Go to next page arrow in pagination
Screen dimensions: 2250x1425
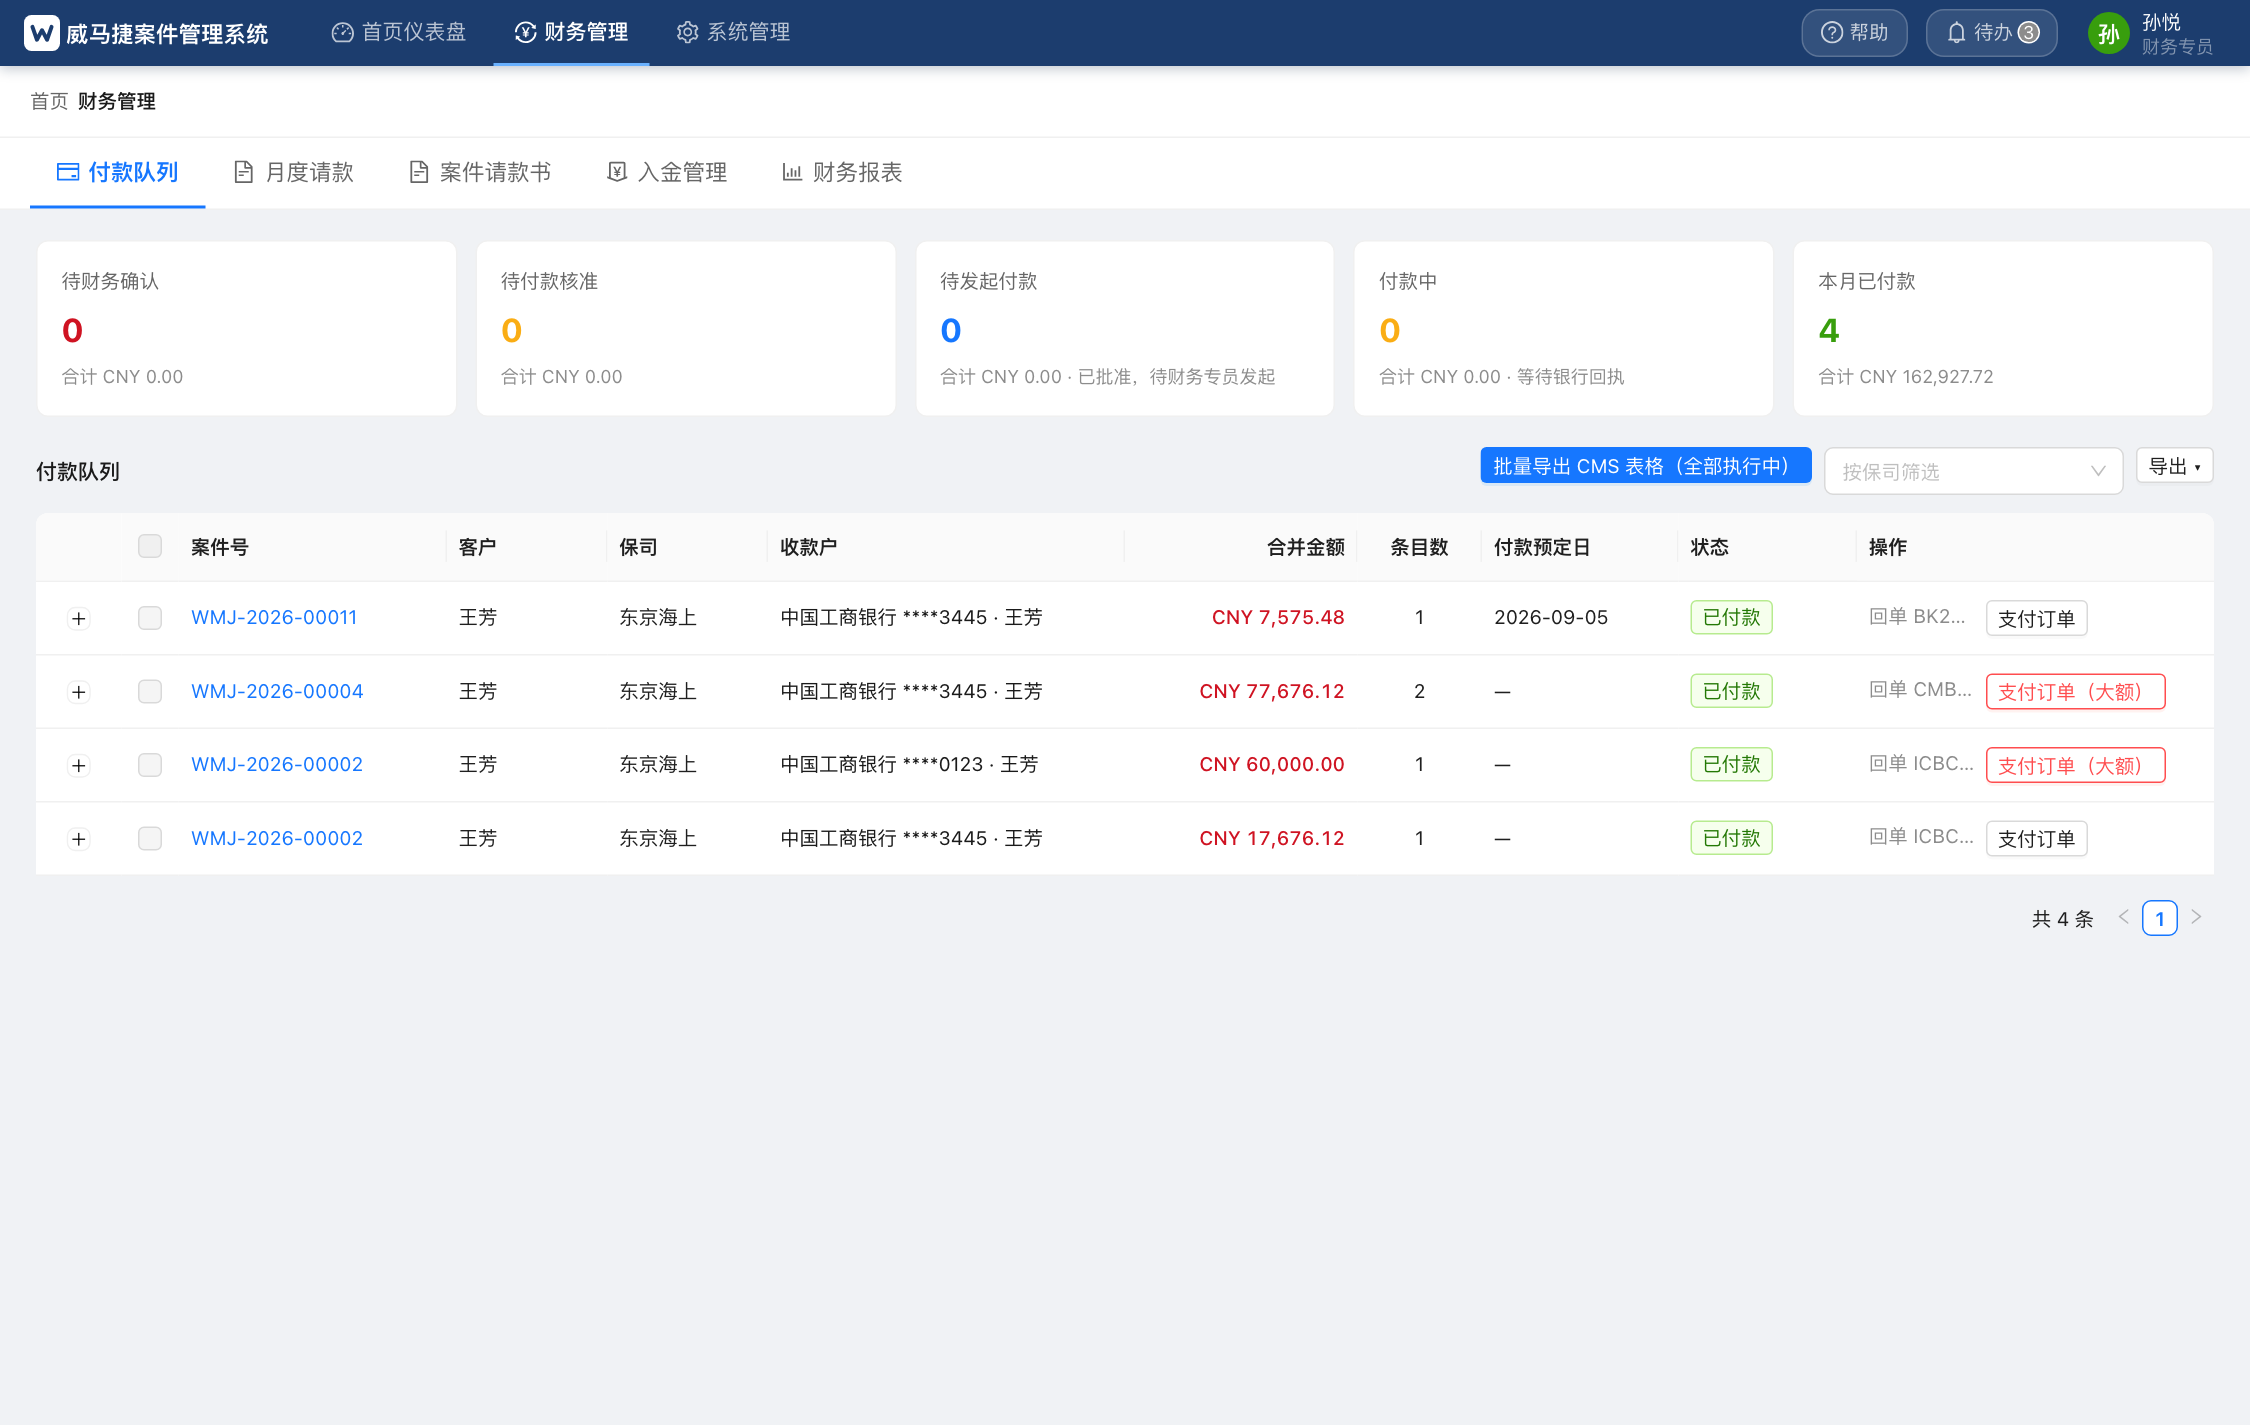click(2196, 917)
